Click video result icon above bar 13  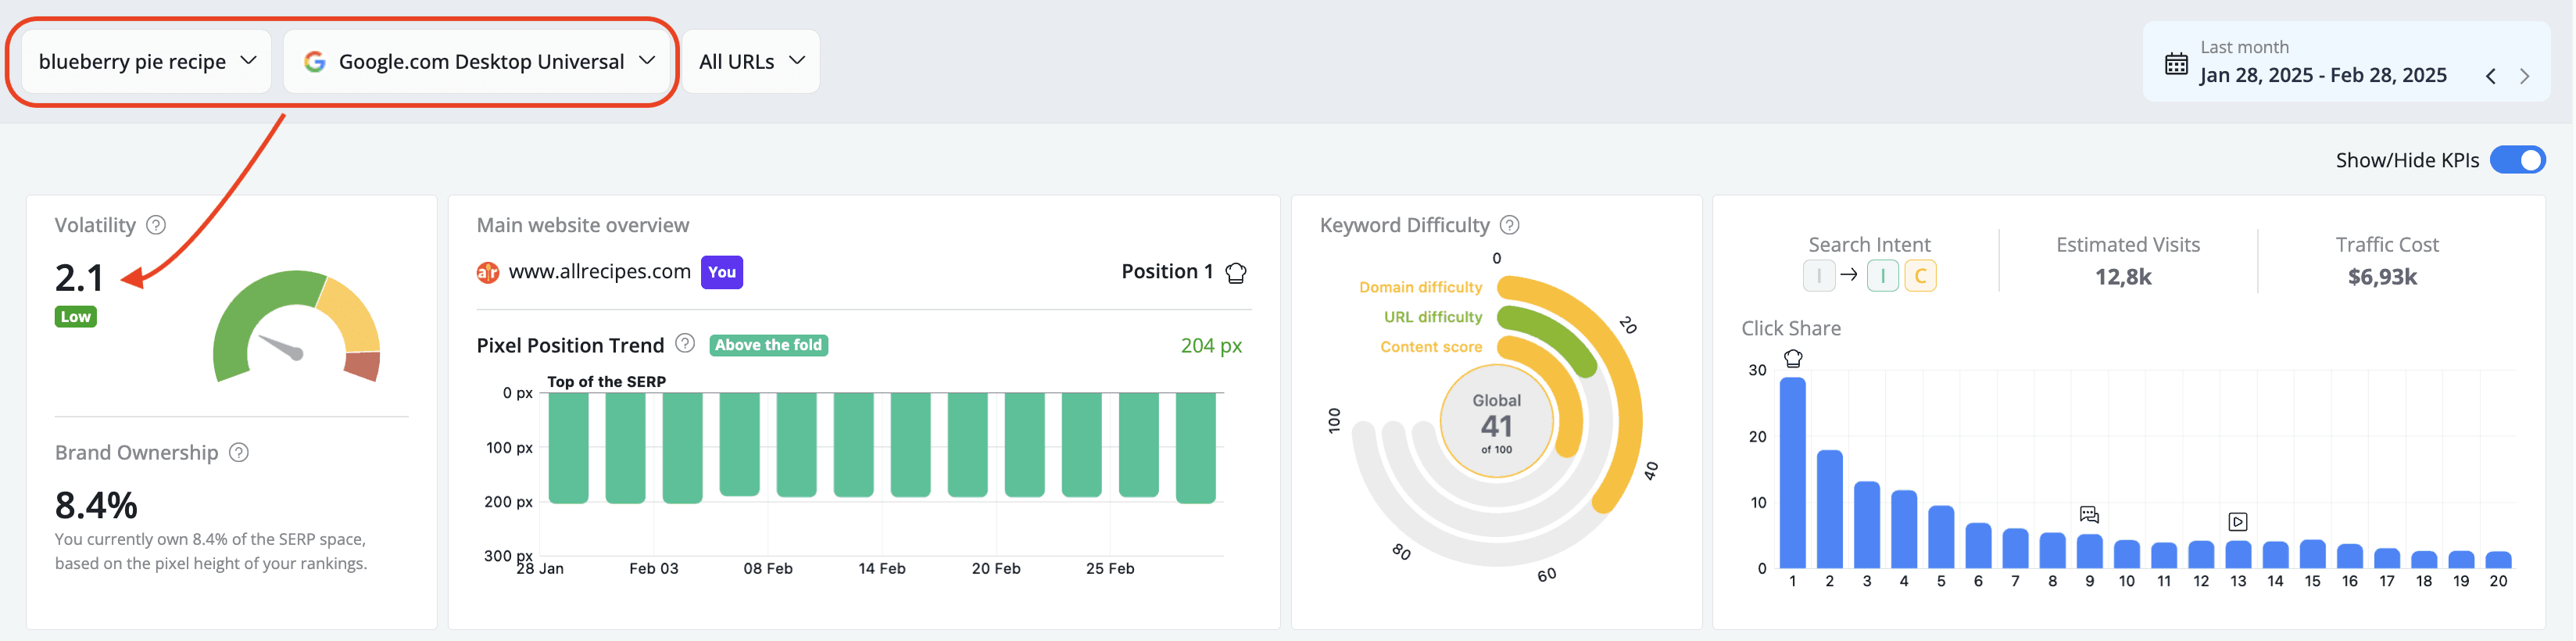click(x=2238, y=522)
